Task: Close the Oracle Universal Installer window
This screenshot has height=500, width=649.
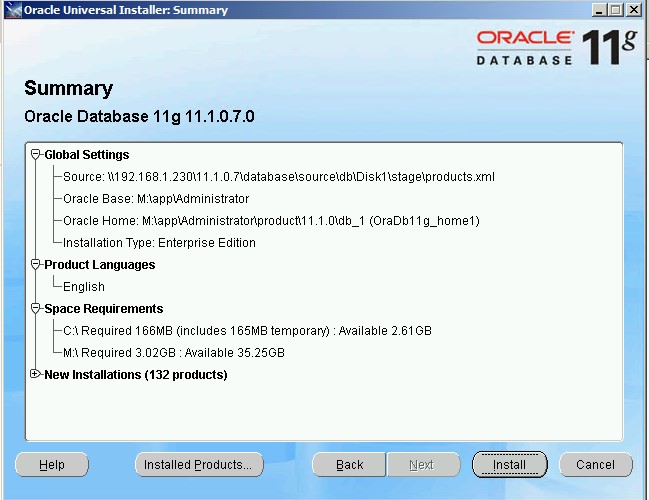Action: (x=635, y=10)
